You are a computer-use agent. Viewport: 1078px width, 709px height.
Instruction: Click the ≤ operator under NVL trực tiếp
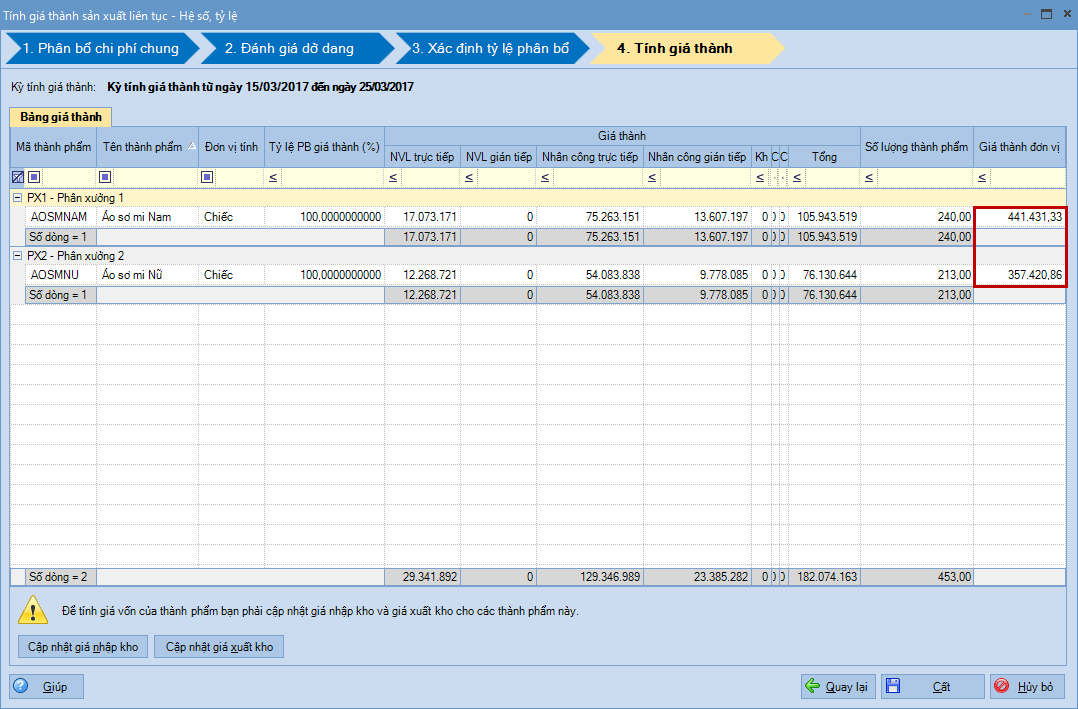tap(394, 177)
